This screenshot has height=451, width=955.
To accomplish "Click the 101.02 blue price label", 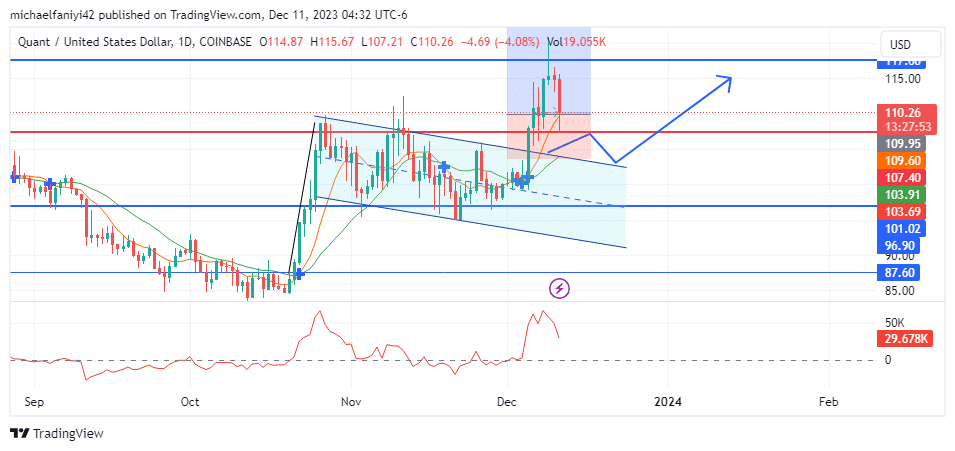I will coord(901,229).
